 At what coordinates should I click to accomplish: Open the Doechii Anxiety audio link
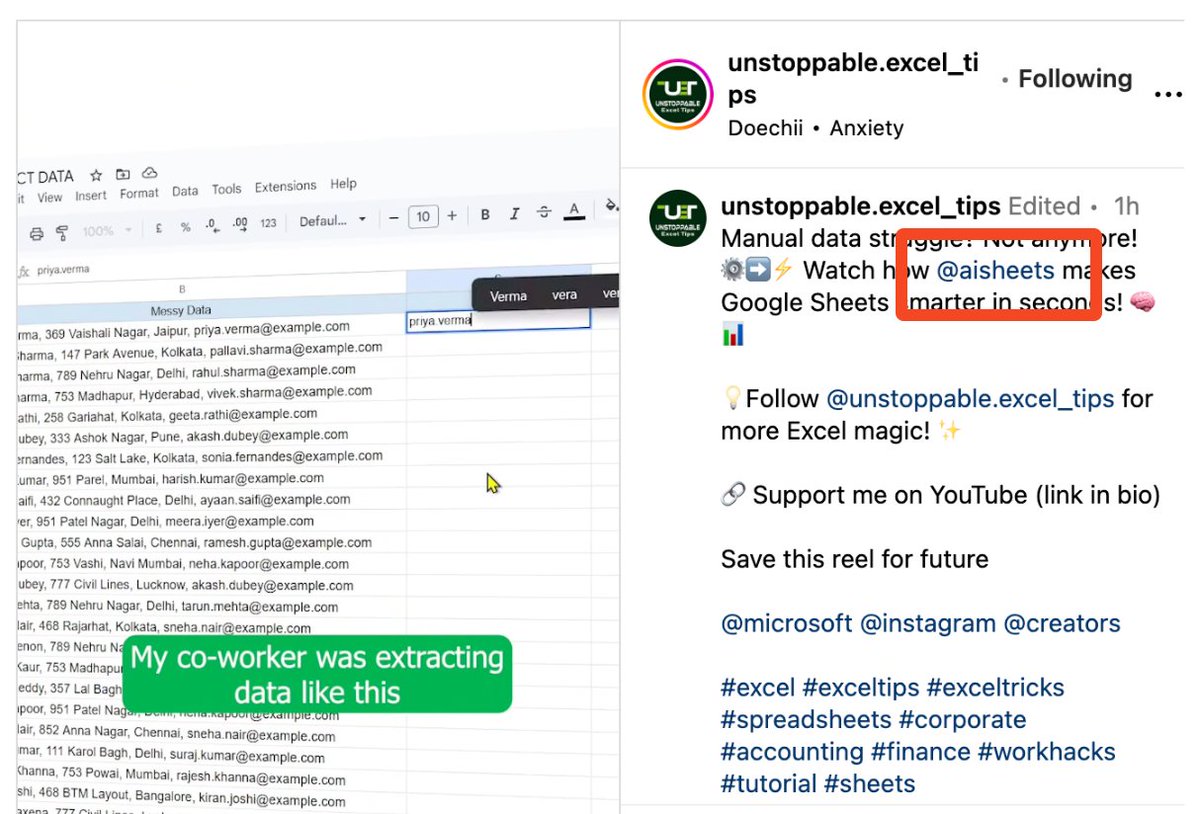[815, 128]
